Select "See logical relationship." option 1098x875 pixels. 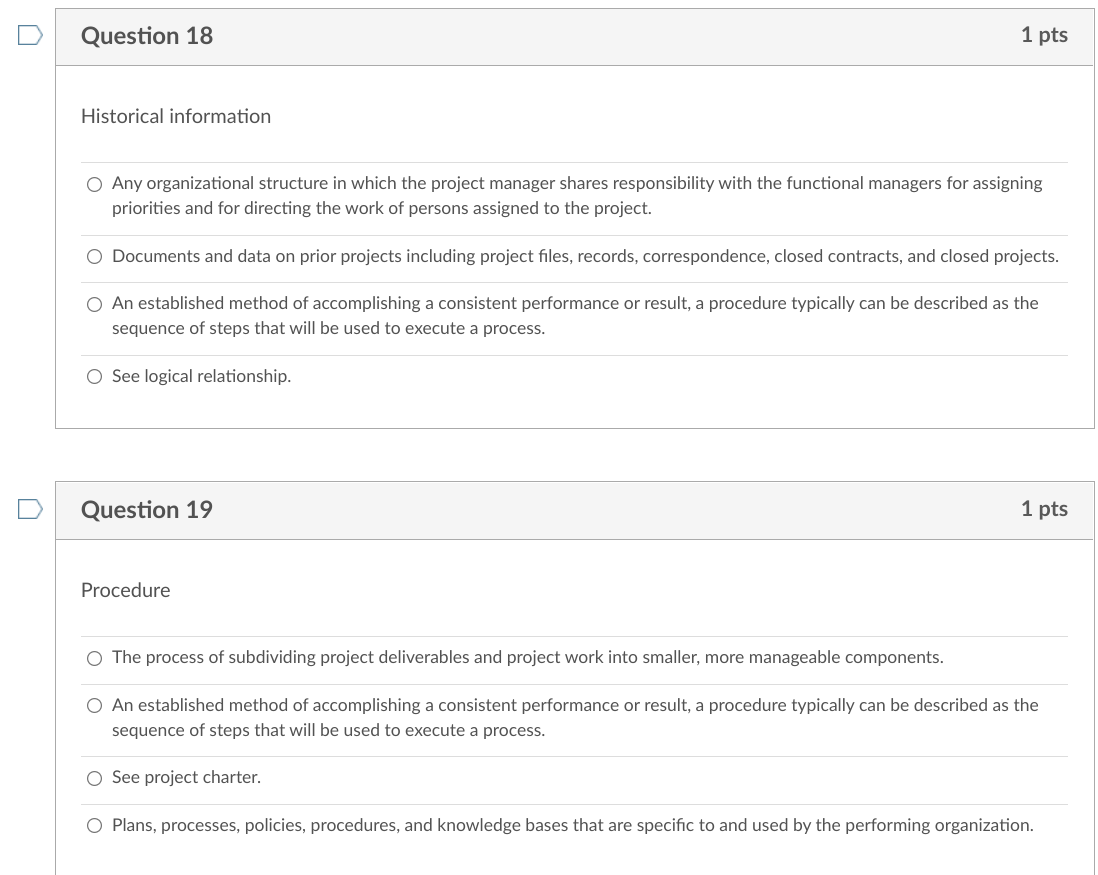[93, 376]
